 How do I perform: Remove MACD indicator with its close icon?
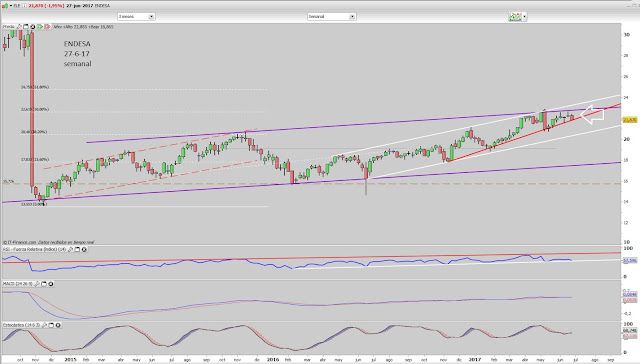51,284
